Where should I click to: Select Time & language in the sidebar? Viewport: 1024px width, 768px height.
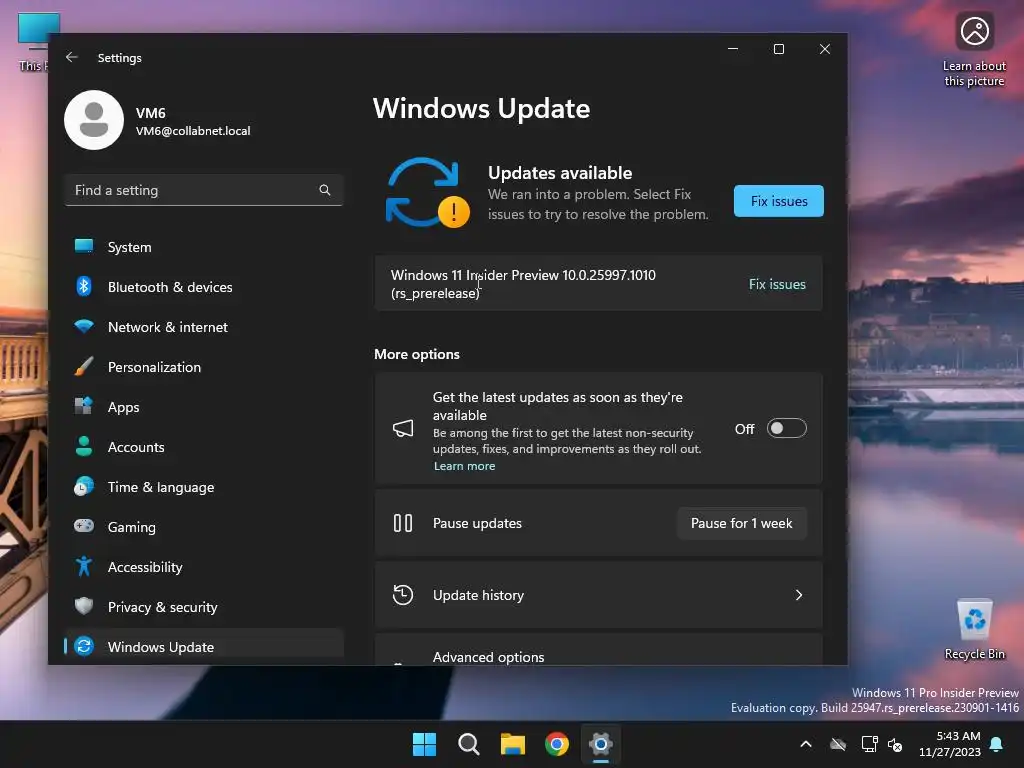point(204,487)
